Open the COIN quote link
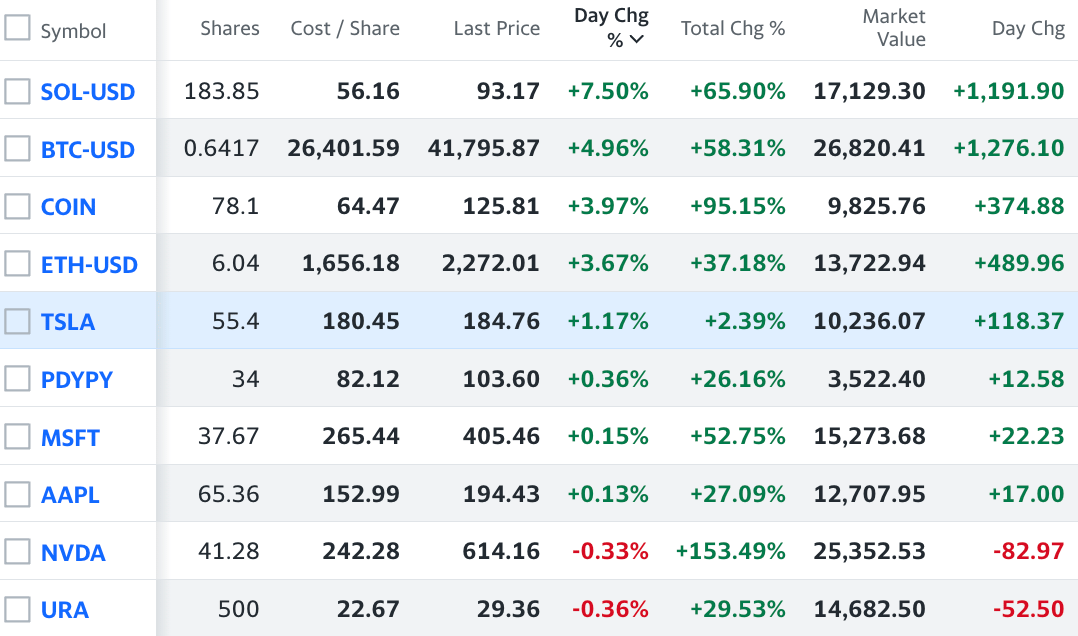 [x=68, y=207]
